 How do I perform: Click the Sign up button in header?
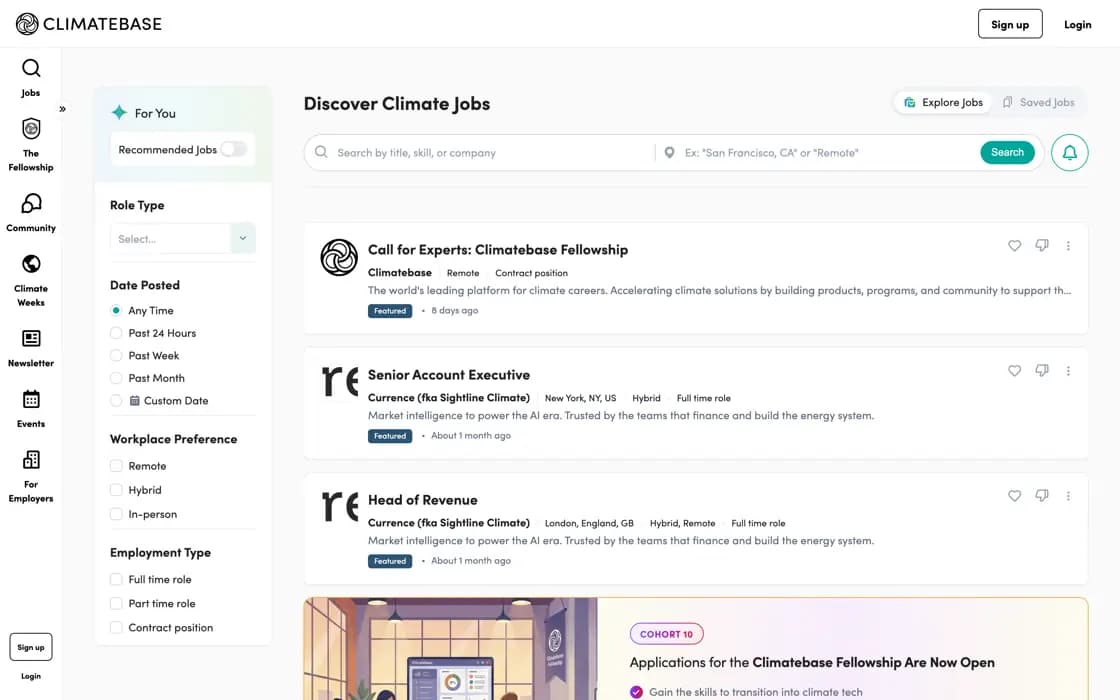1010,24
